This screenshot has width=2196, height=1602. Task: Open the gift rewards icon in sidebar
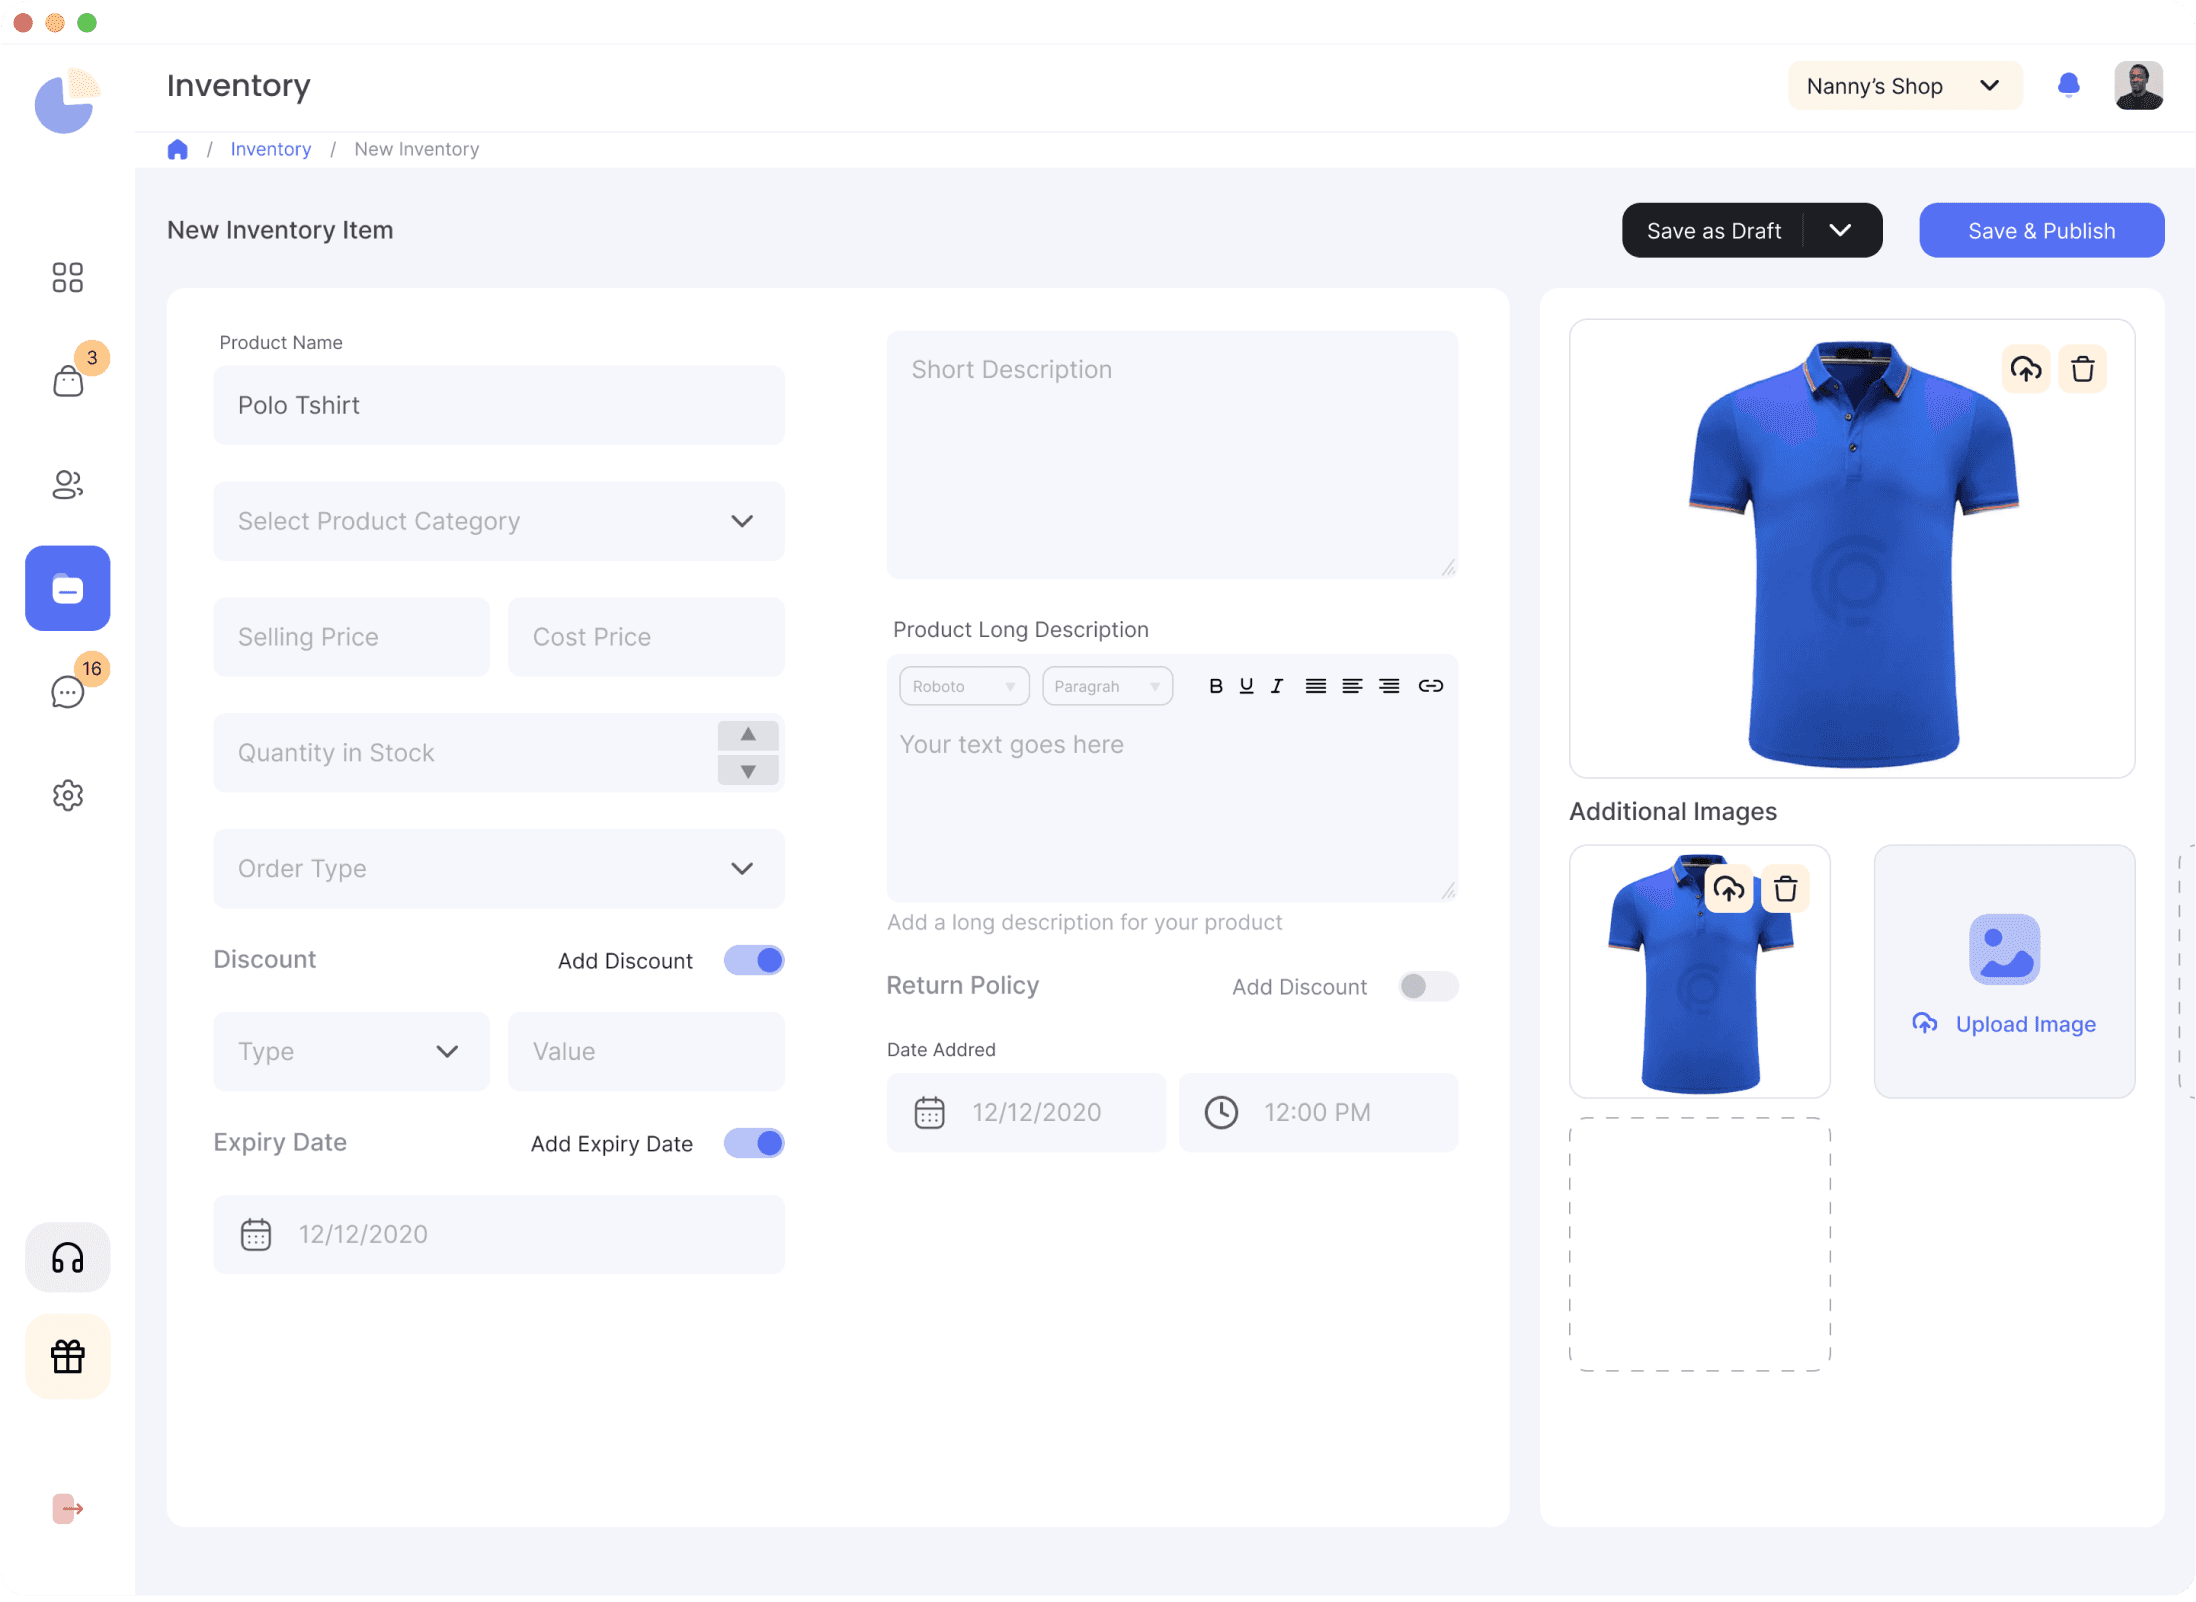pyautogui.click(x=67, y=1356)
